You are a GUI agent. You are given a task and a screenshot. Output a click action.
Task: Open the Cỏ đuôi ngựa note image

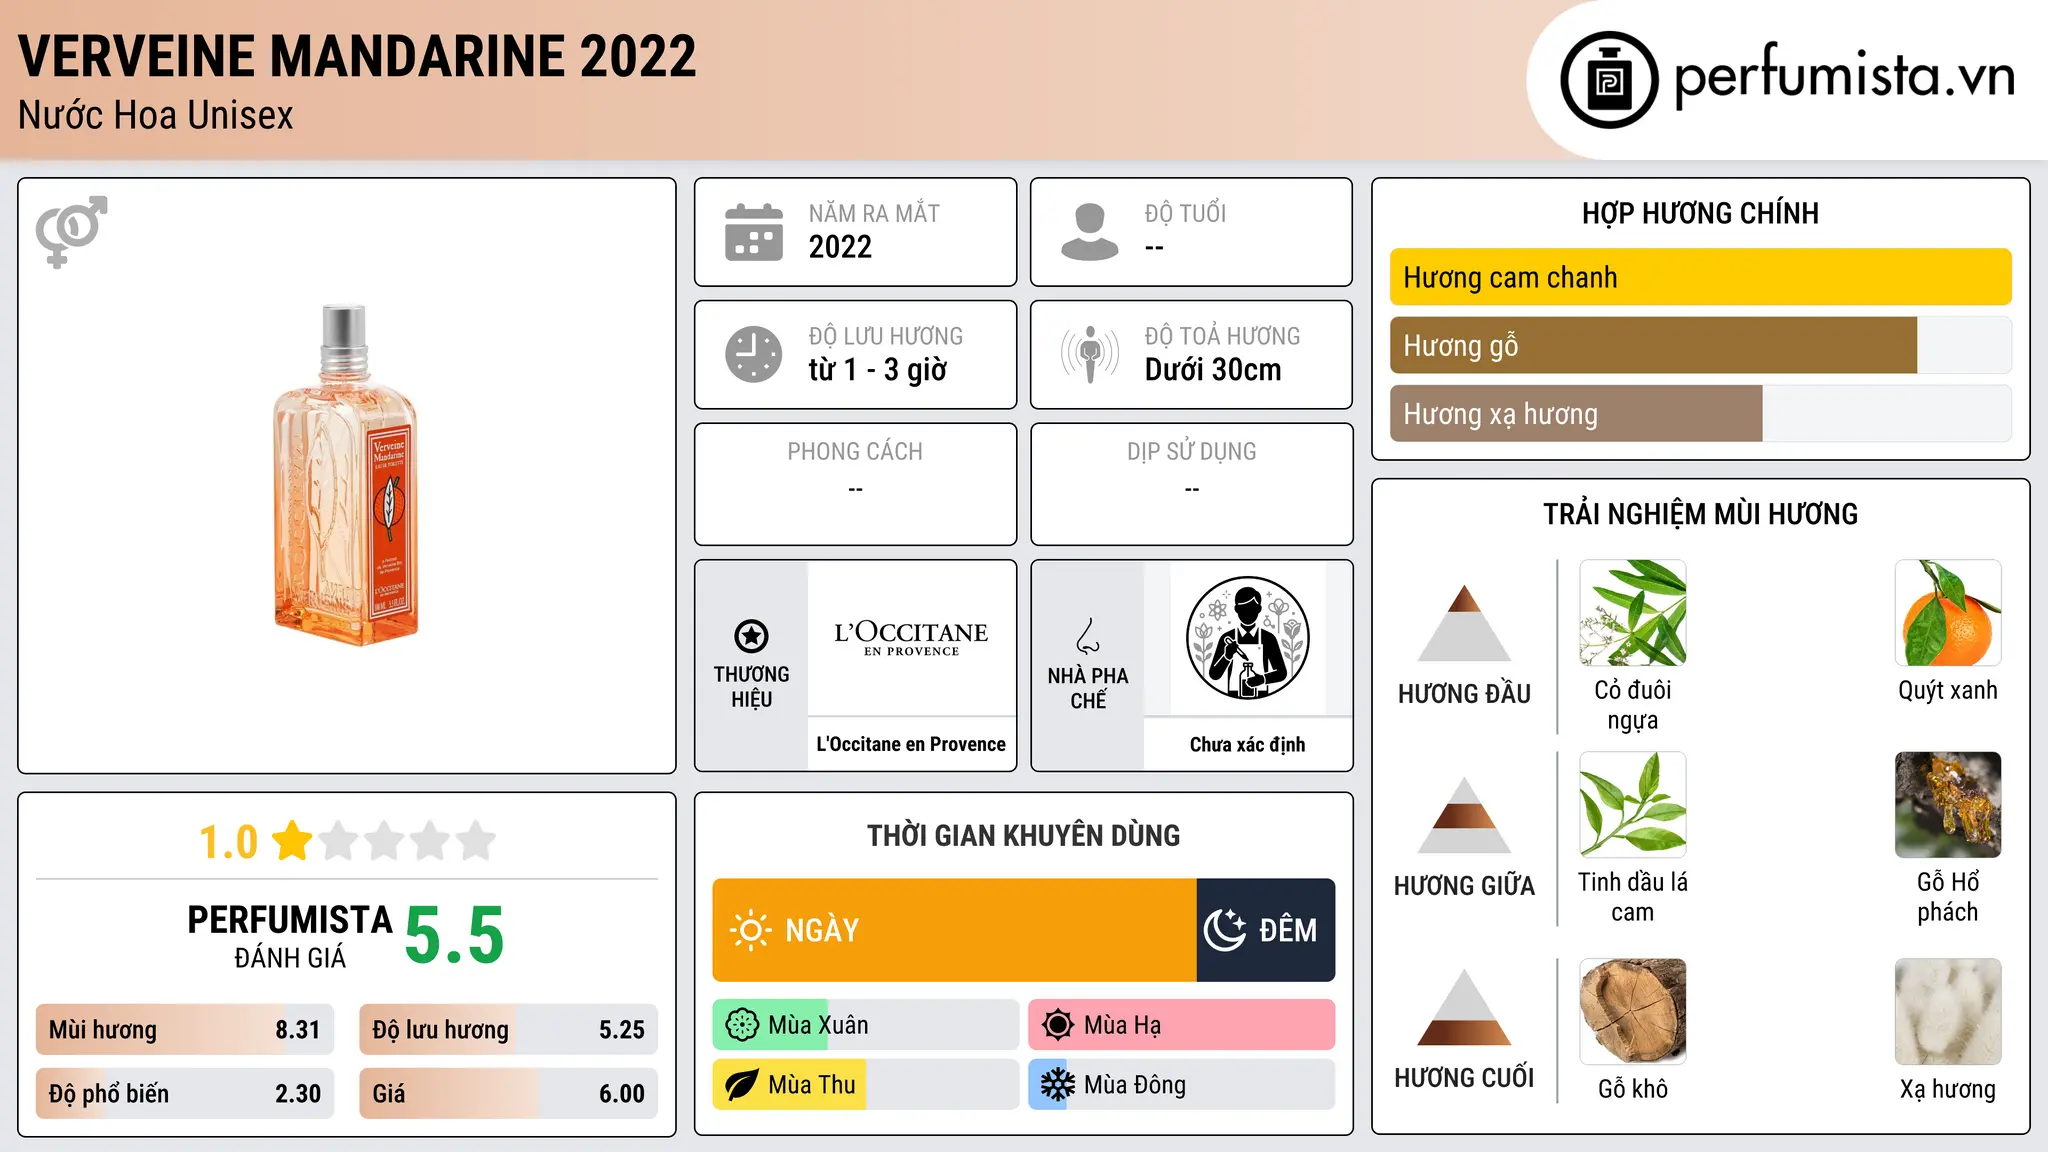(1632, 612)
